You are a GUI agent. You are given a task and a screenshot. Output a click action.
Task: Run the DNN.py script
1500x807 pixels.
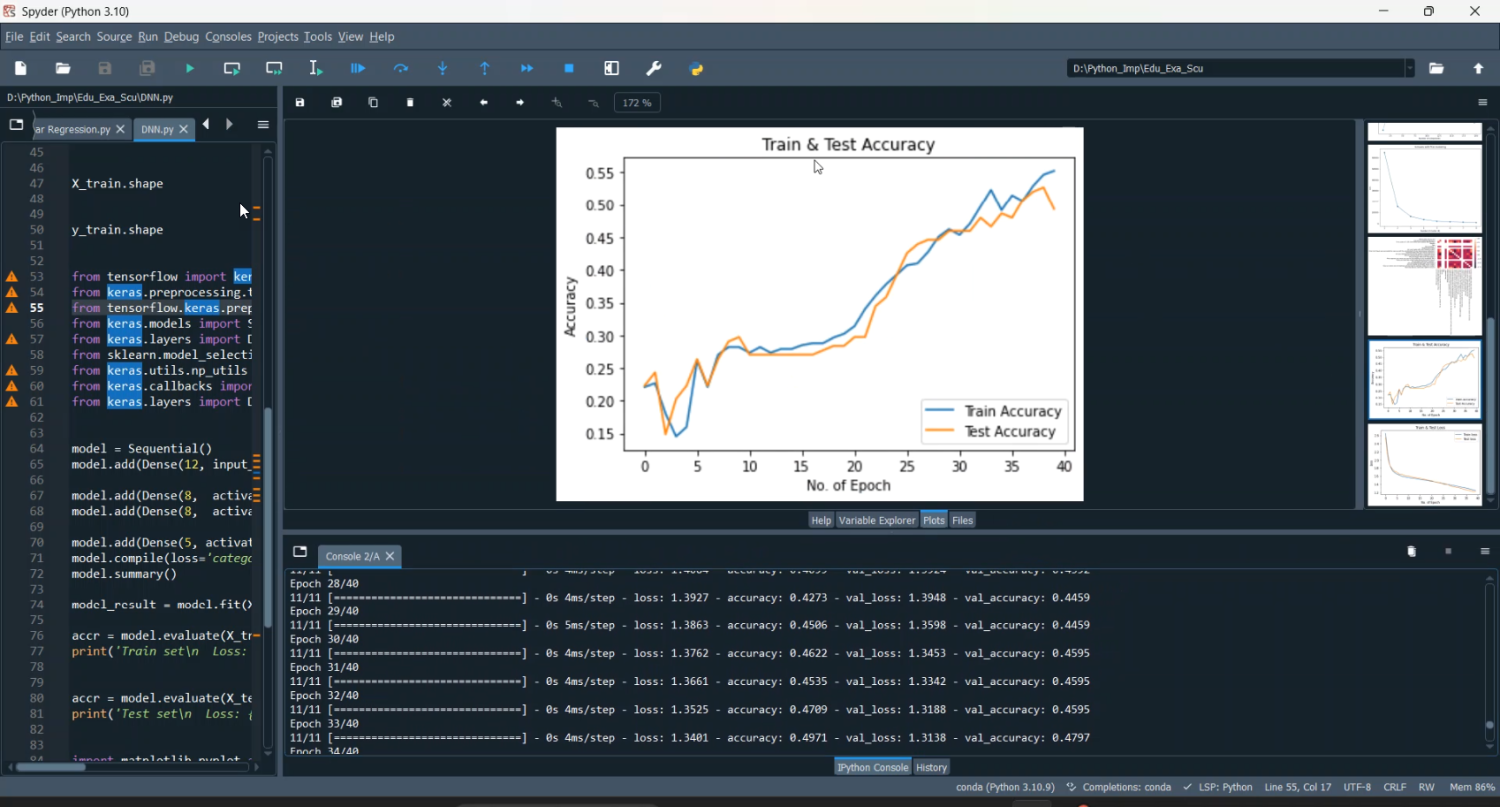(x=189, y=68)
